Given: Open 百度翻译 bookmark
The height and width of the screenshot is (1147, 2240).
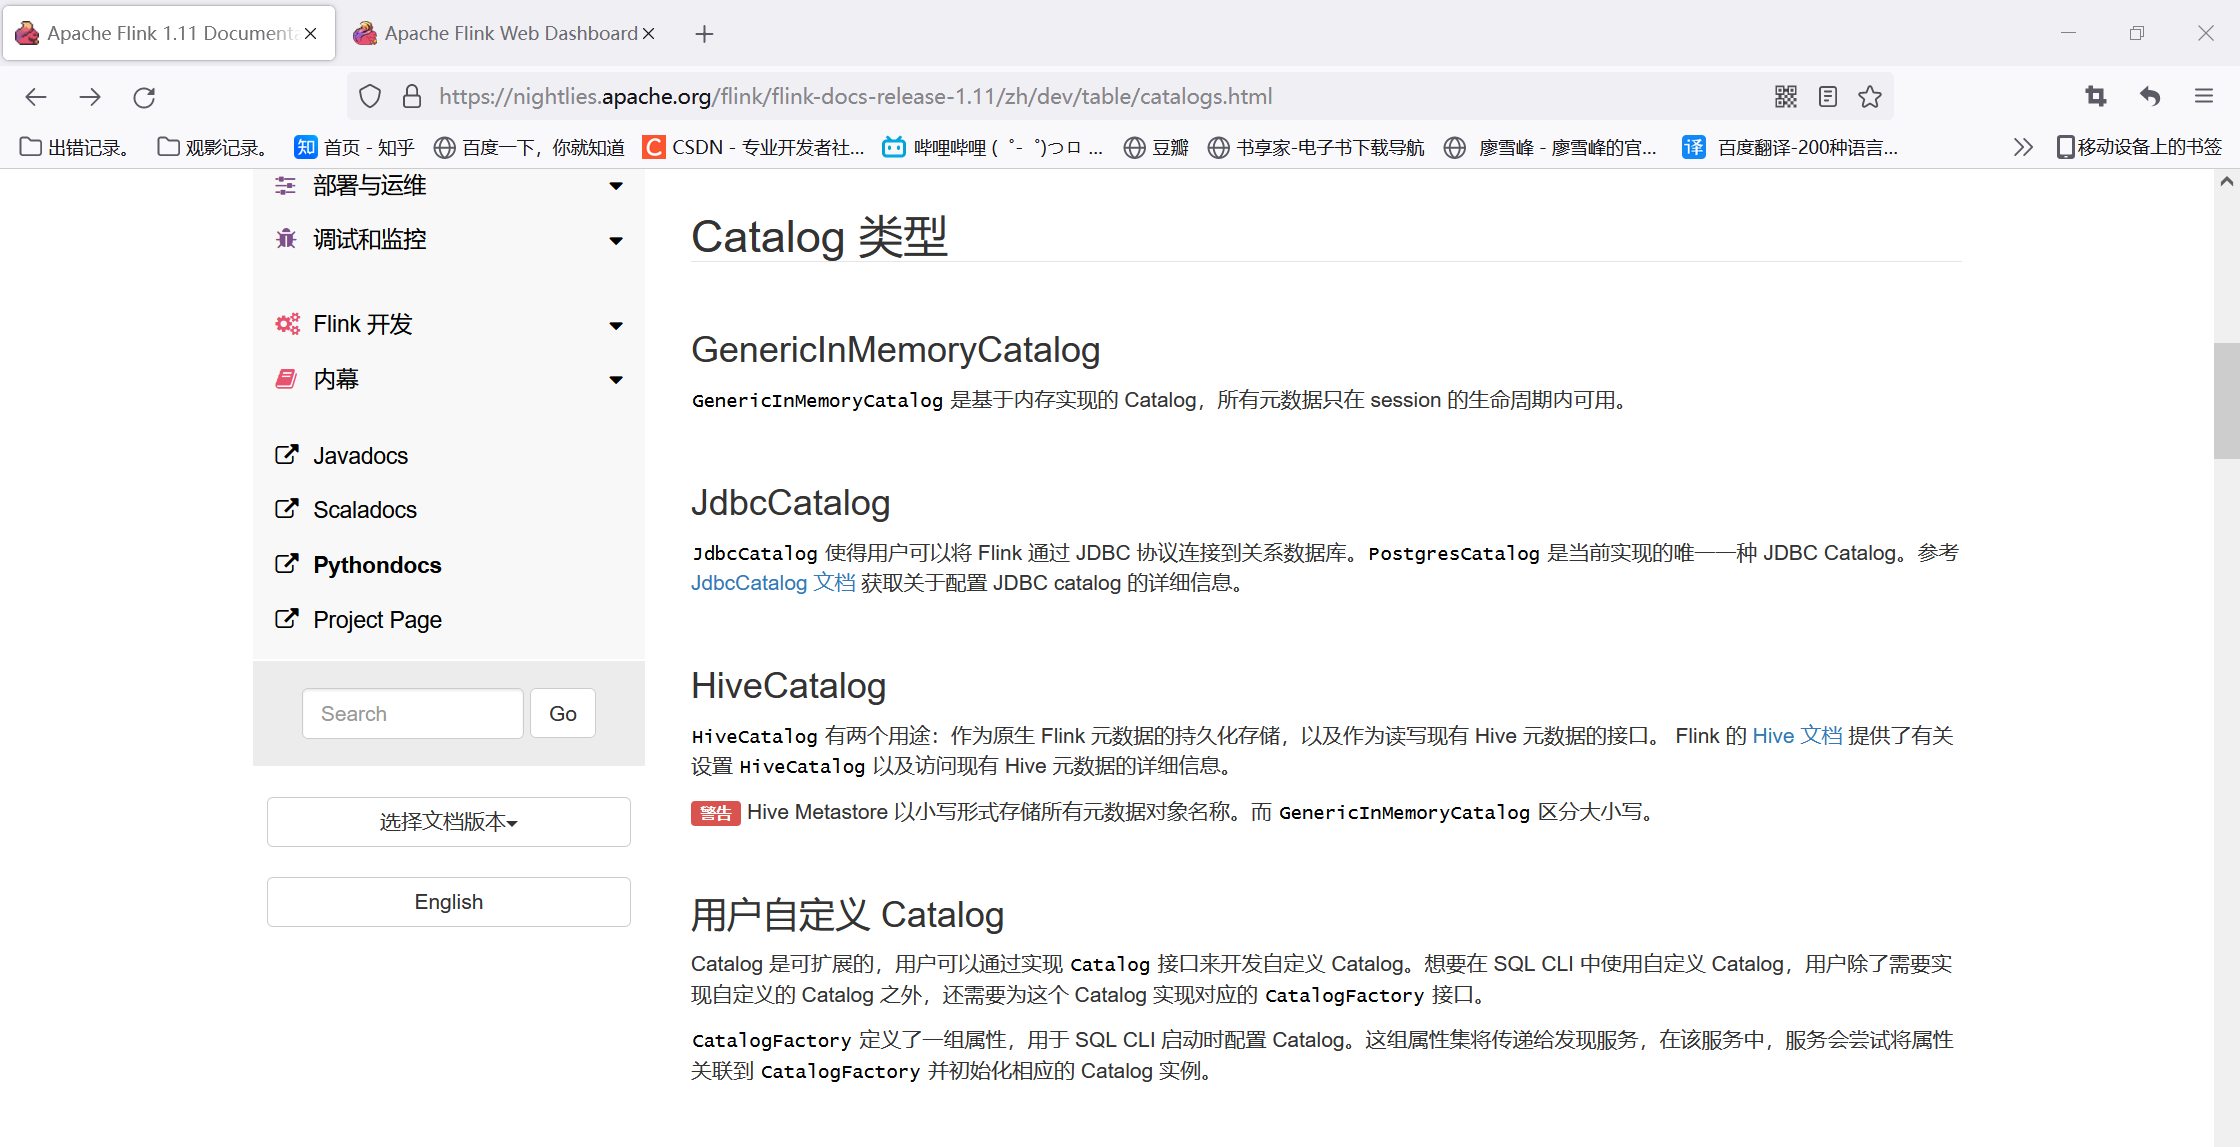Looking at the screenshot, I should [1790, 148].
